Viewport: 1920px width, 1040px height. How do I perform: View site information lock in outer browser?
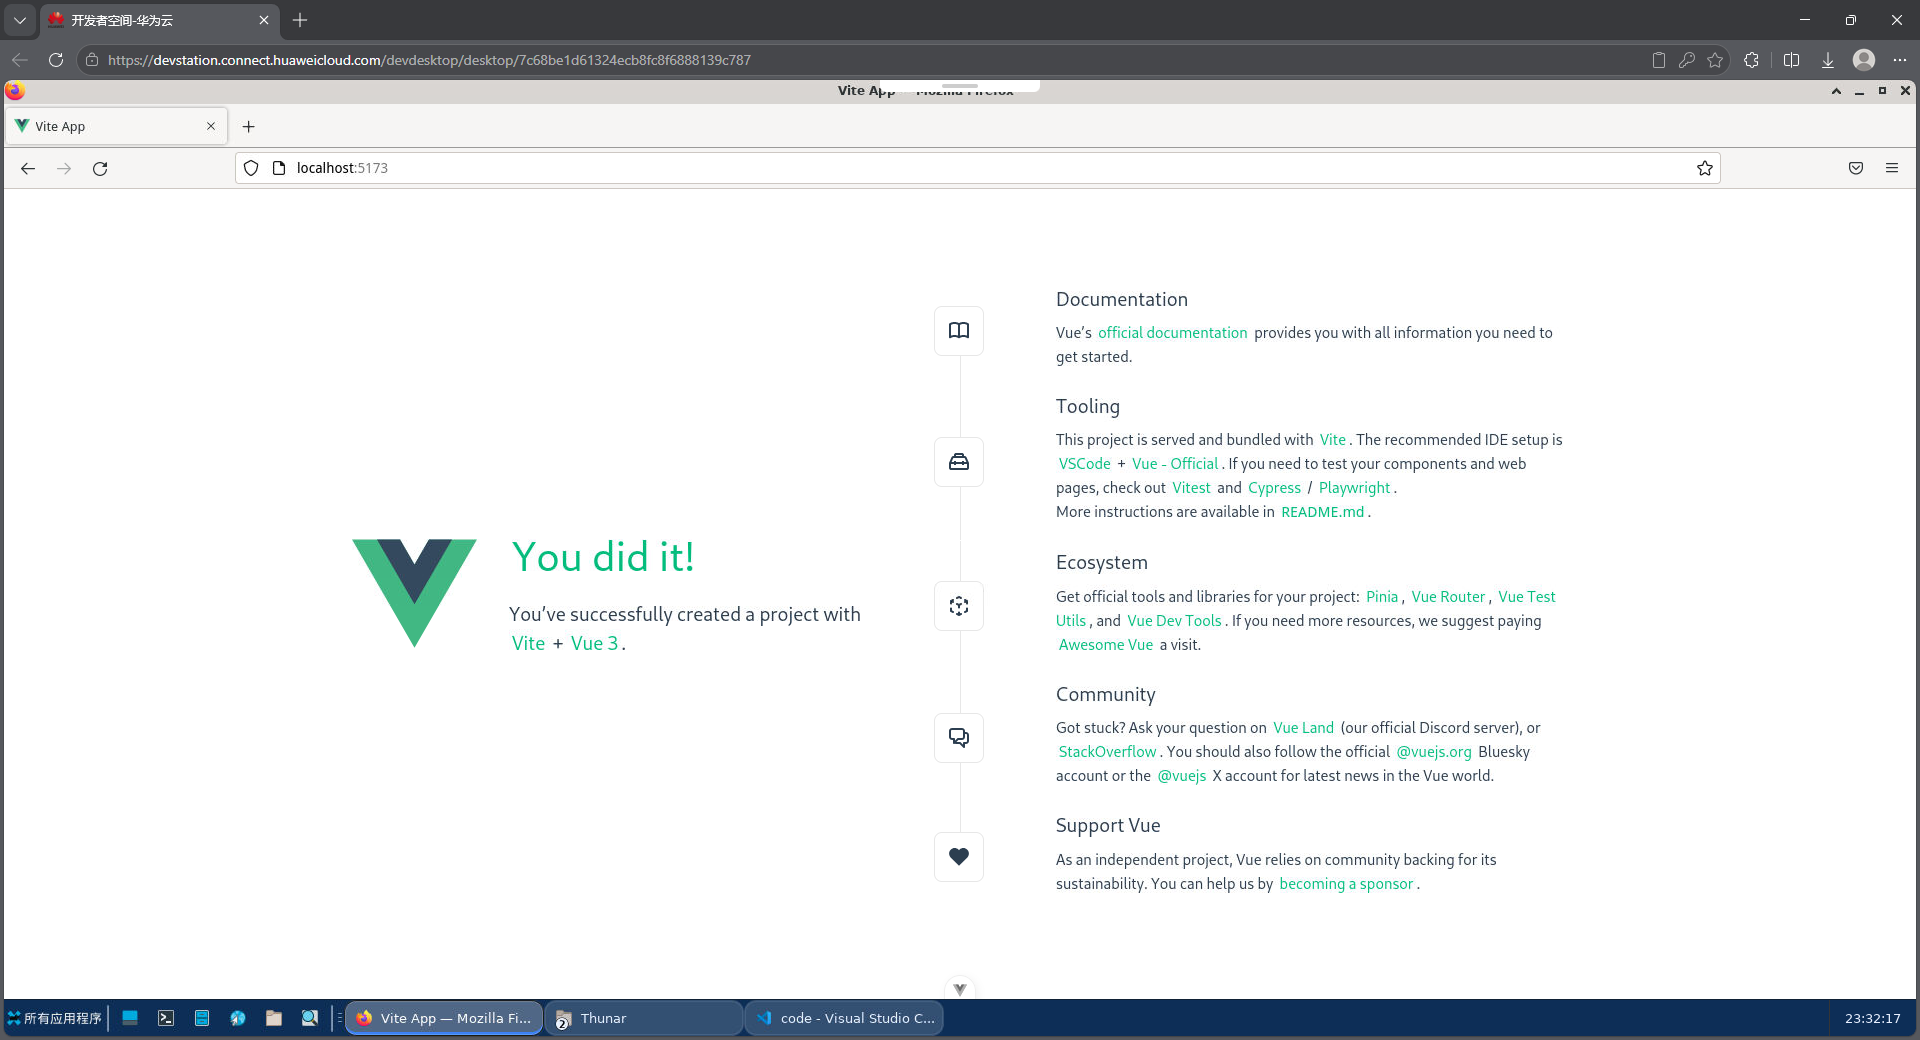(x=92, y=60)
